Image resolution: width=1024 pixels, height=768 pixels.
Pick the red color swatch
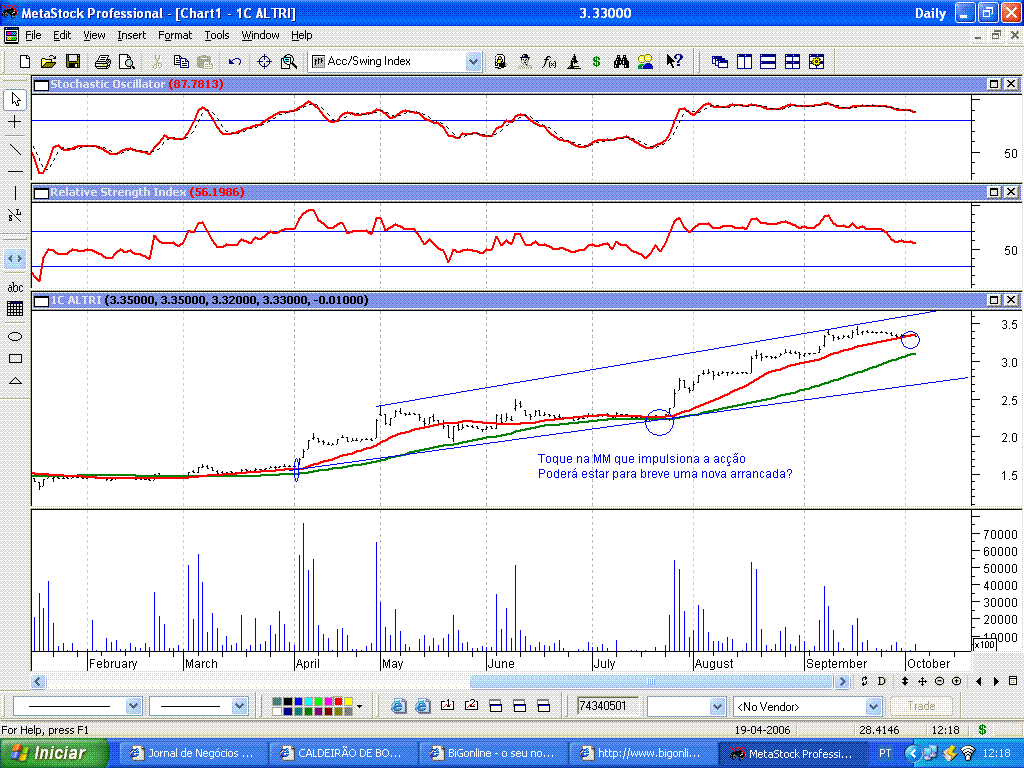[x=338, y=701]
